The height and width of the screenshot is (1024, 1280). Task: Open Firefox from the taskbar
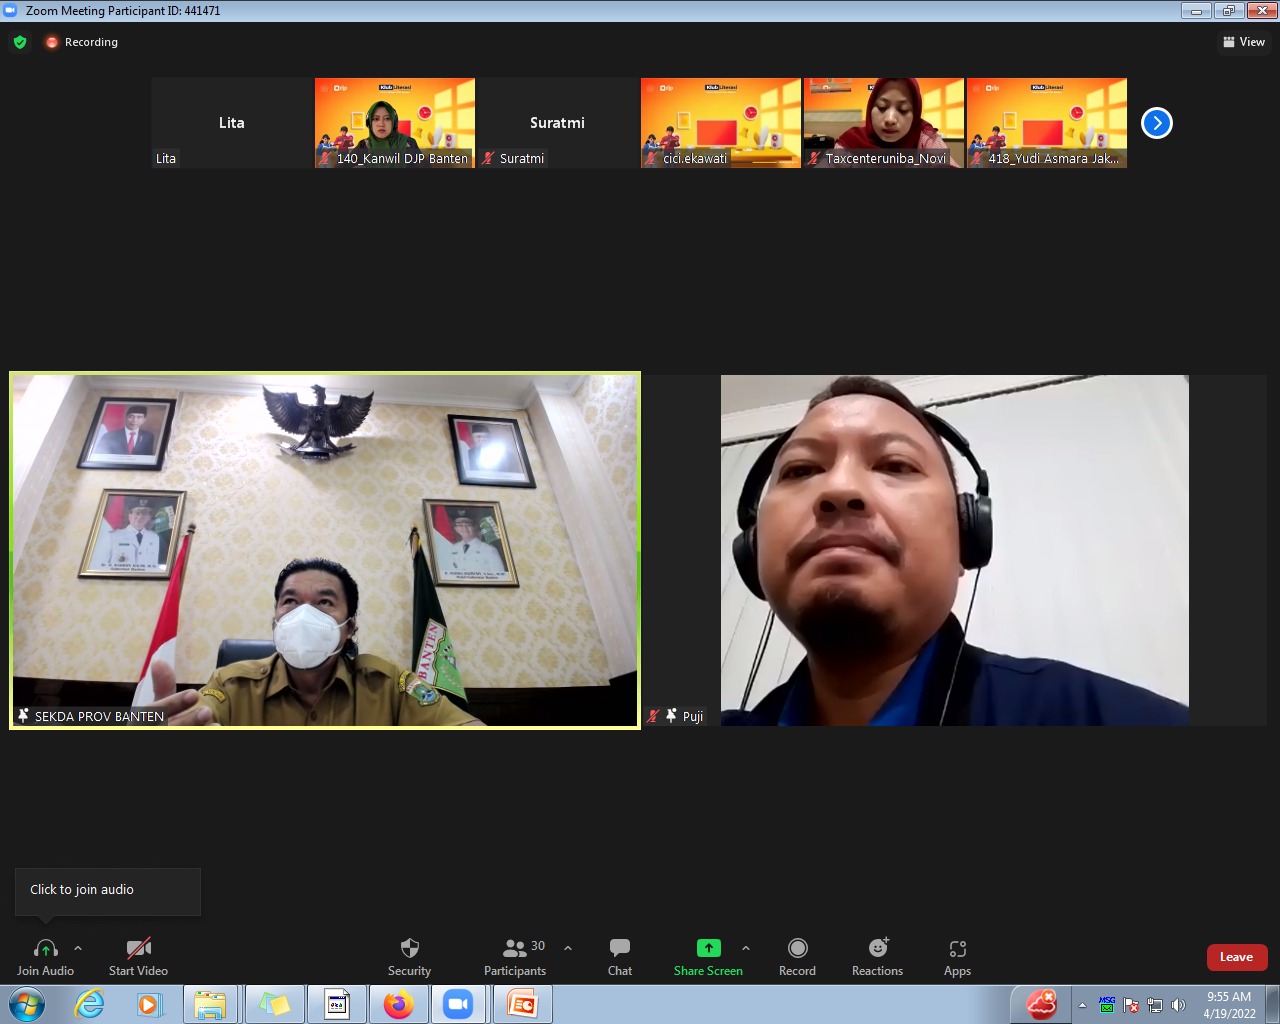click(398, 1004)
